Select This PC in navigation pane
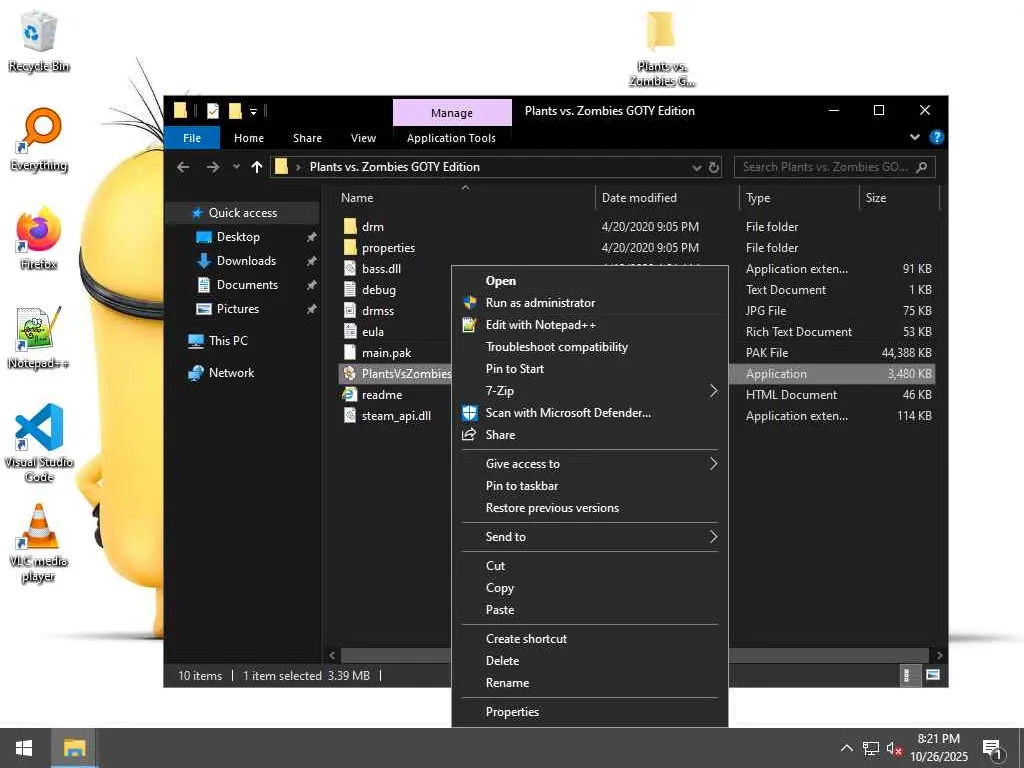 click(x=227, y=341)
